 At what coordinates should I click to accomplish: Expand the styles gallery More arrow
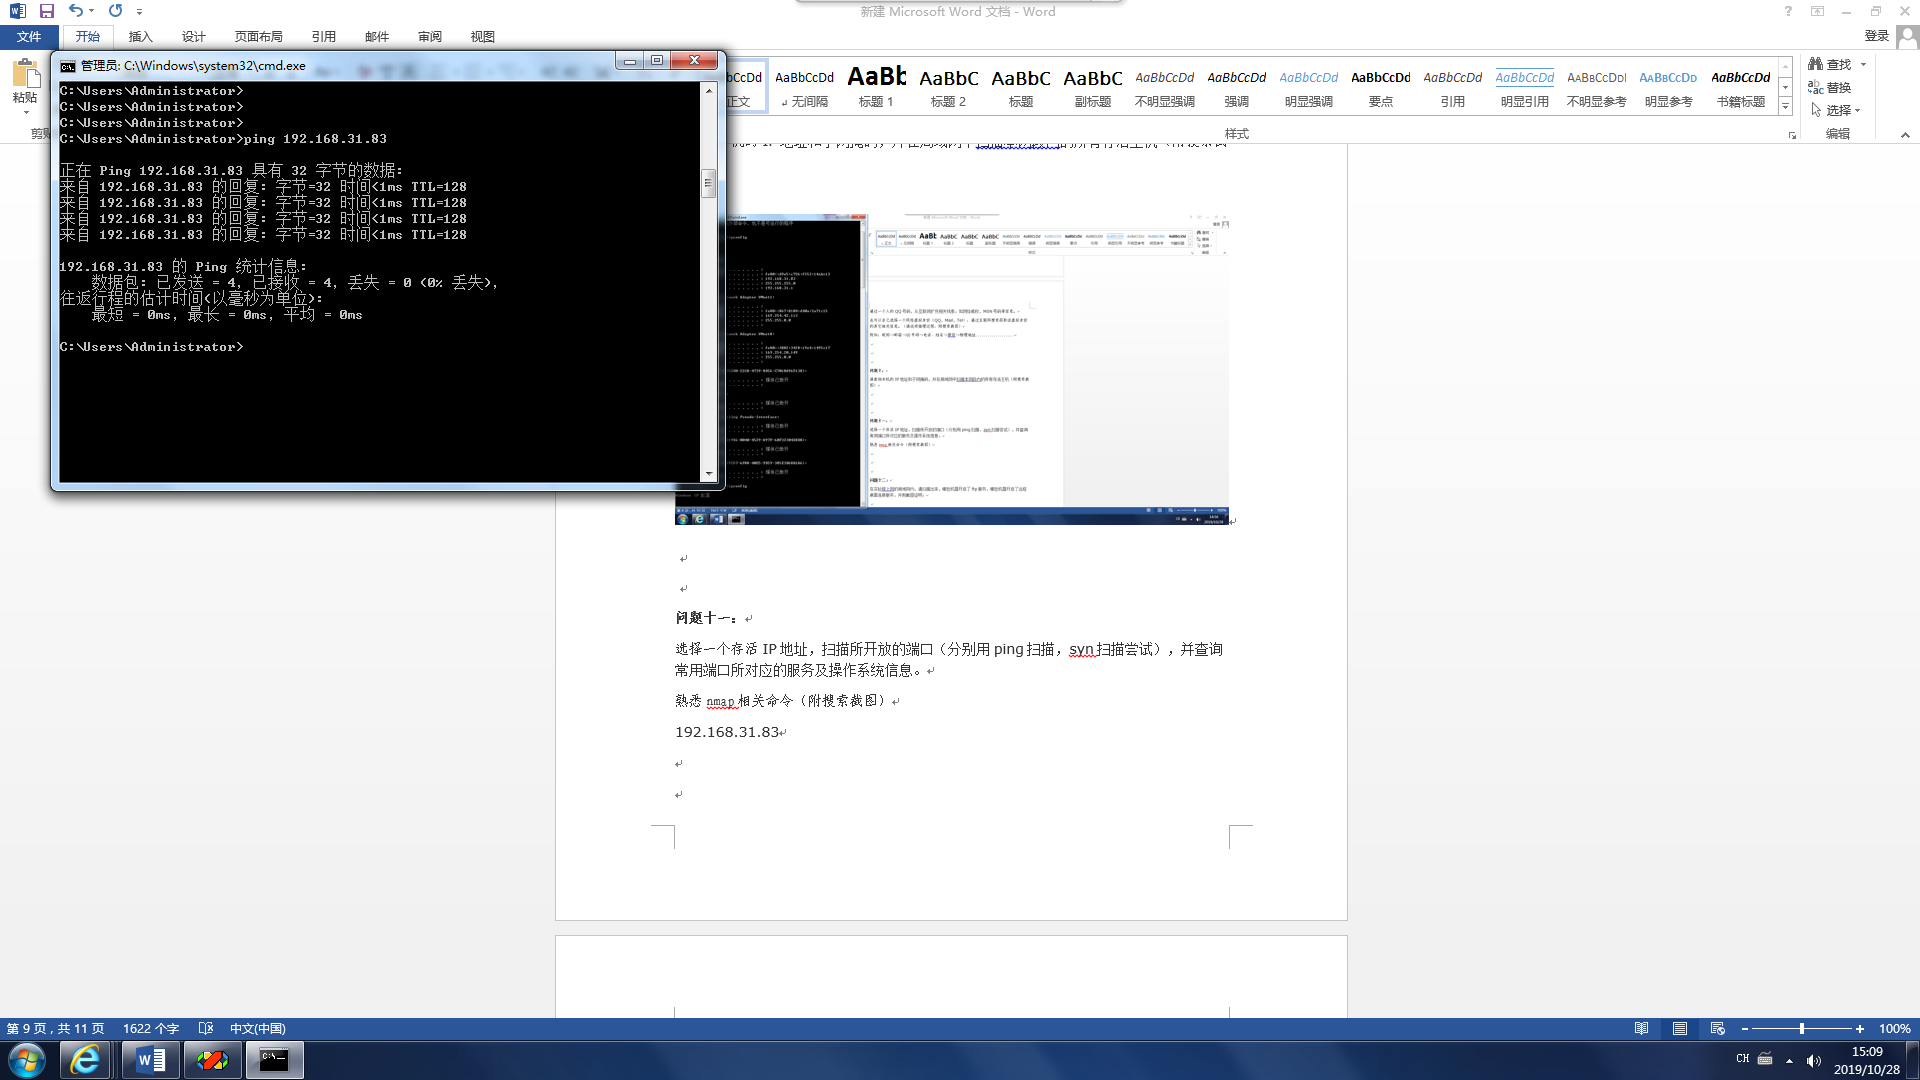click(x=1785, y=106)
